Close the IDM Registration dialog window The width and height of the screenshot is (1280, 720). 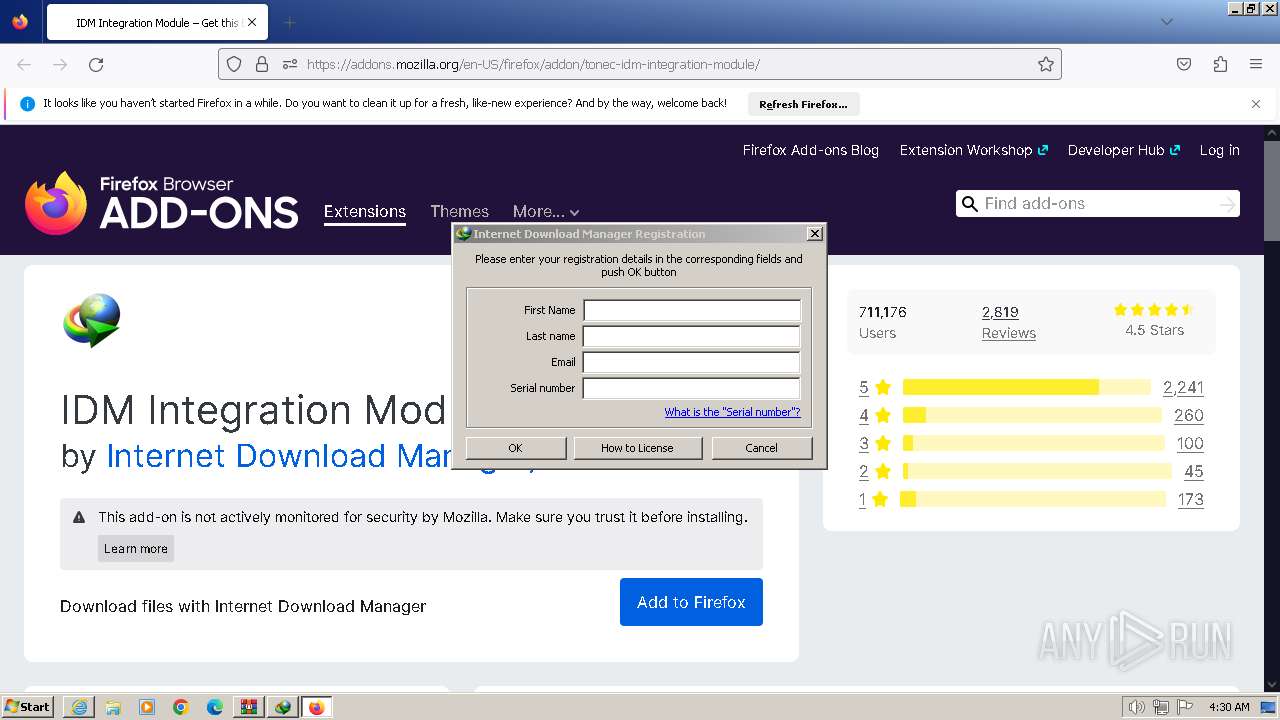click(x=815, y=233)
